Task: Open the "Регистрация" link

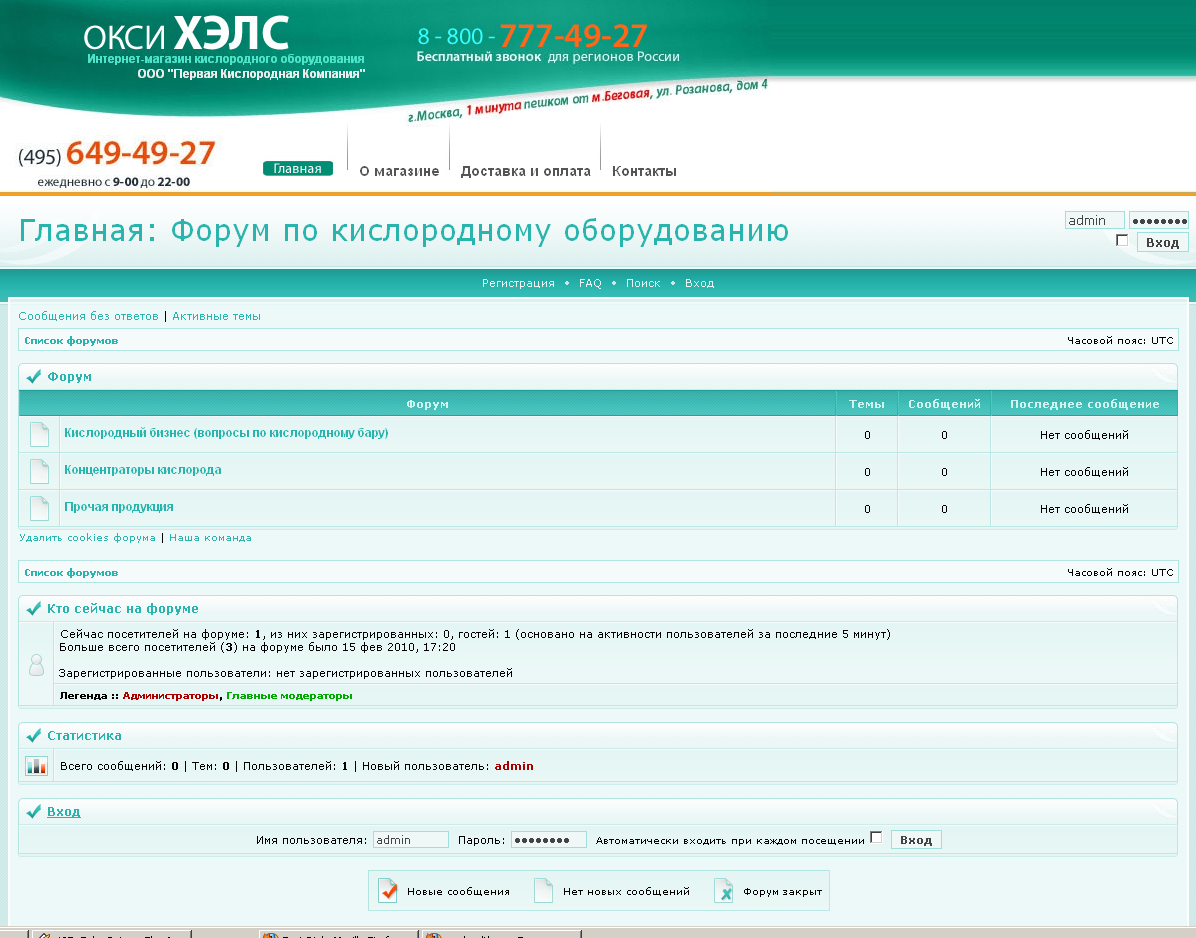Action: tap(518, 283)
